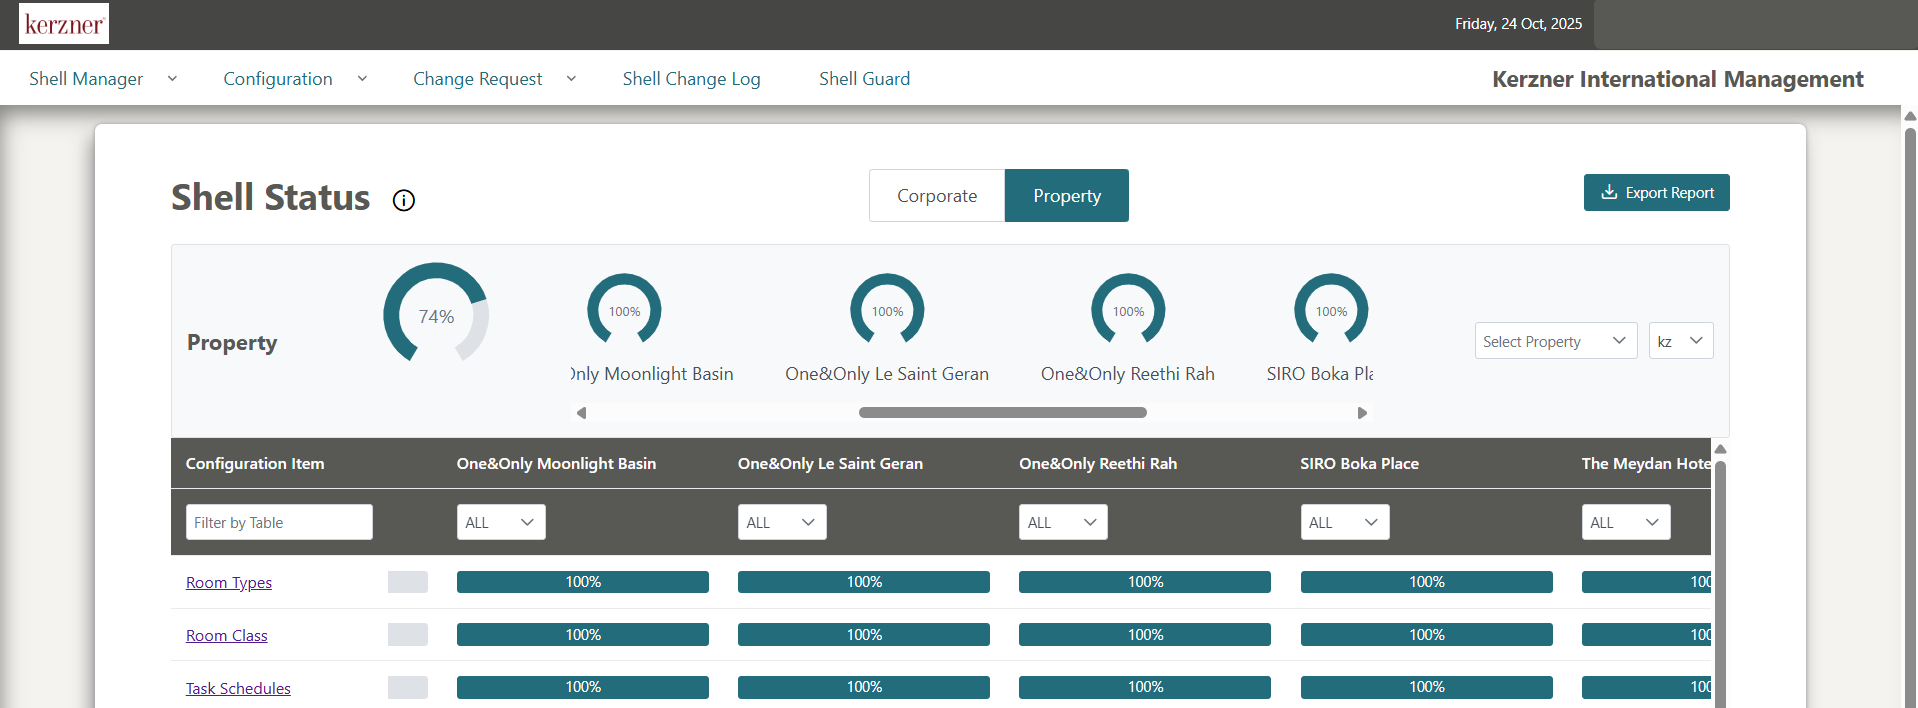
Task: Open the Room Types link
Action: (229, 583)
